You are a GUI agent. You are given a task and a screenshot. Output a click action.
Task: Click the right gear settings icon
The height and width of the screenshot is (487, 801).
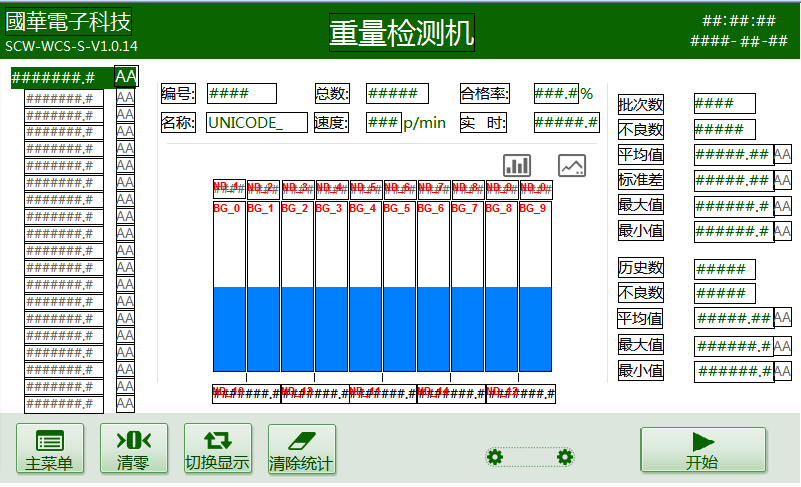[565, 457]
